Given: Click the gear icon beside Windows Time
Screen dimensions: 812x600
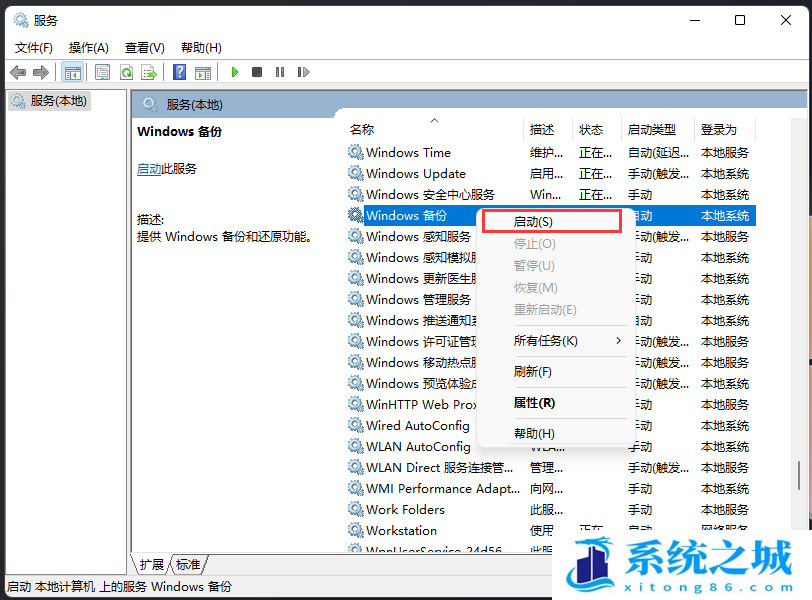Looking at the screenshot, I should (x=356, y=152).
